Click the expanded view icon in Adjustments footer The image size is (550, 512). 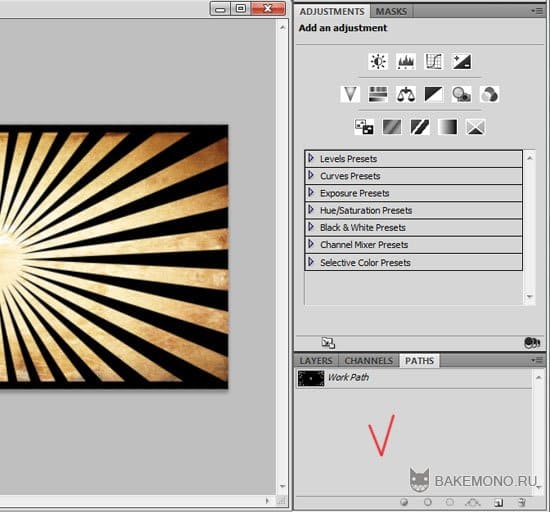328,343
